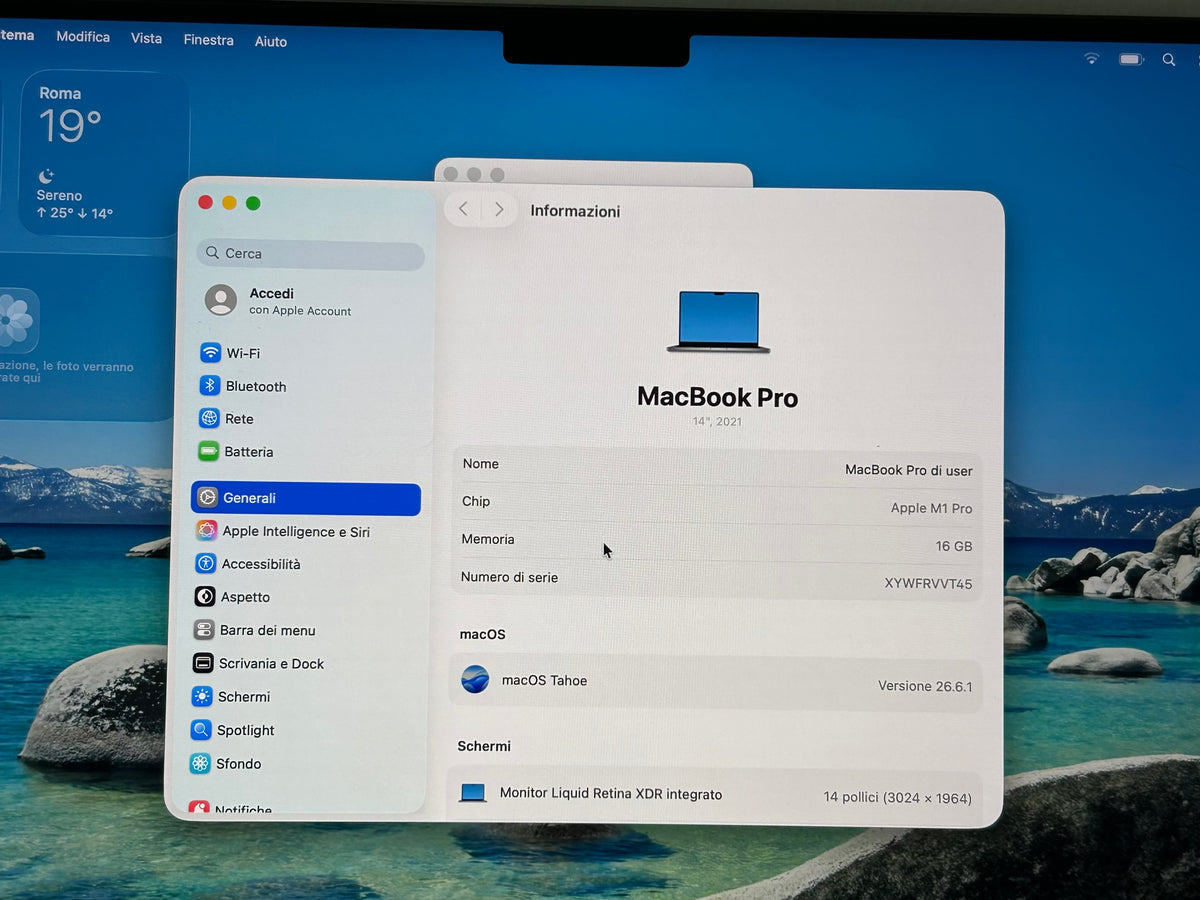Click the Aspetto appearance icon

tap(205, 597)
